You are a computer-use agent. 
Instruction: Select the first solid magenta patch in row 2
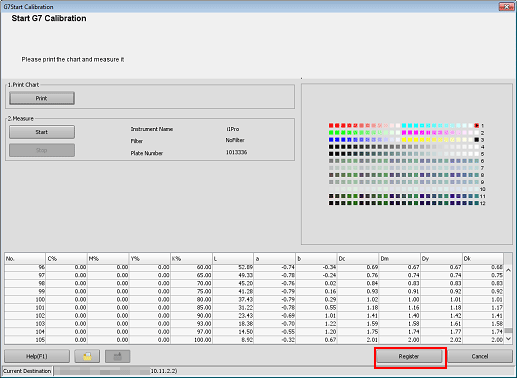click(404, 133)
